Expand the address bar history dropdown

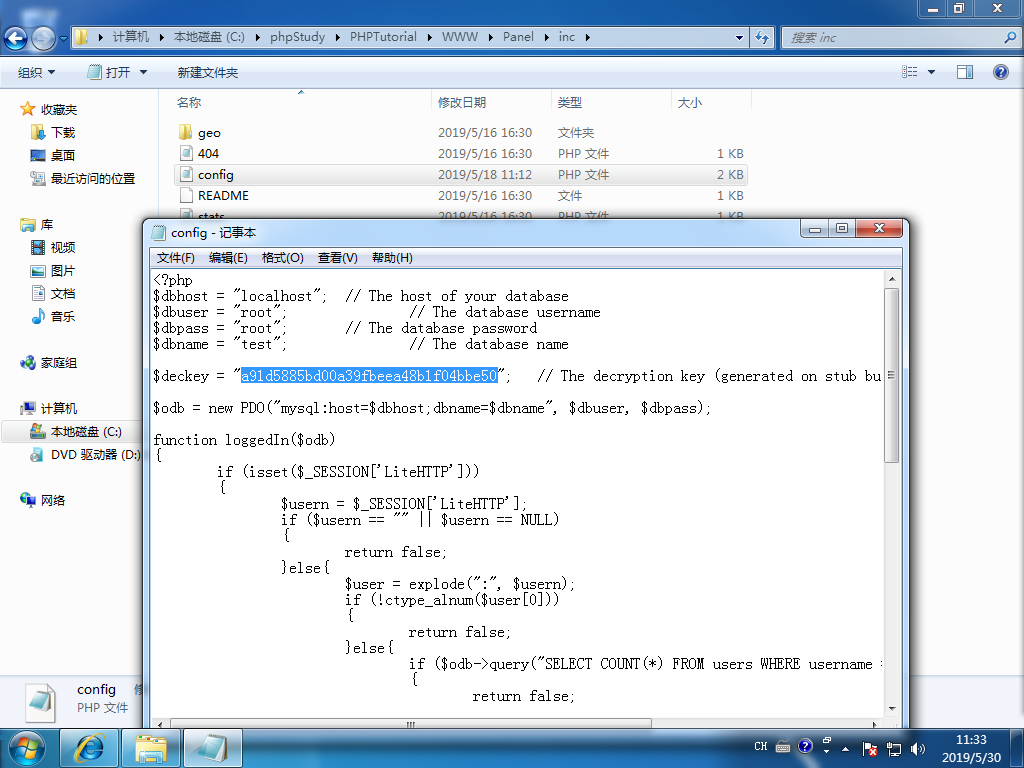pos(739,37)
